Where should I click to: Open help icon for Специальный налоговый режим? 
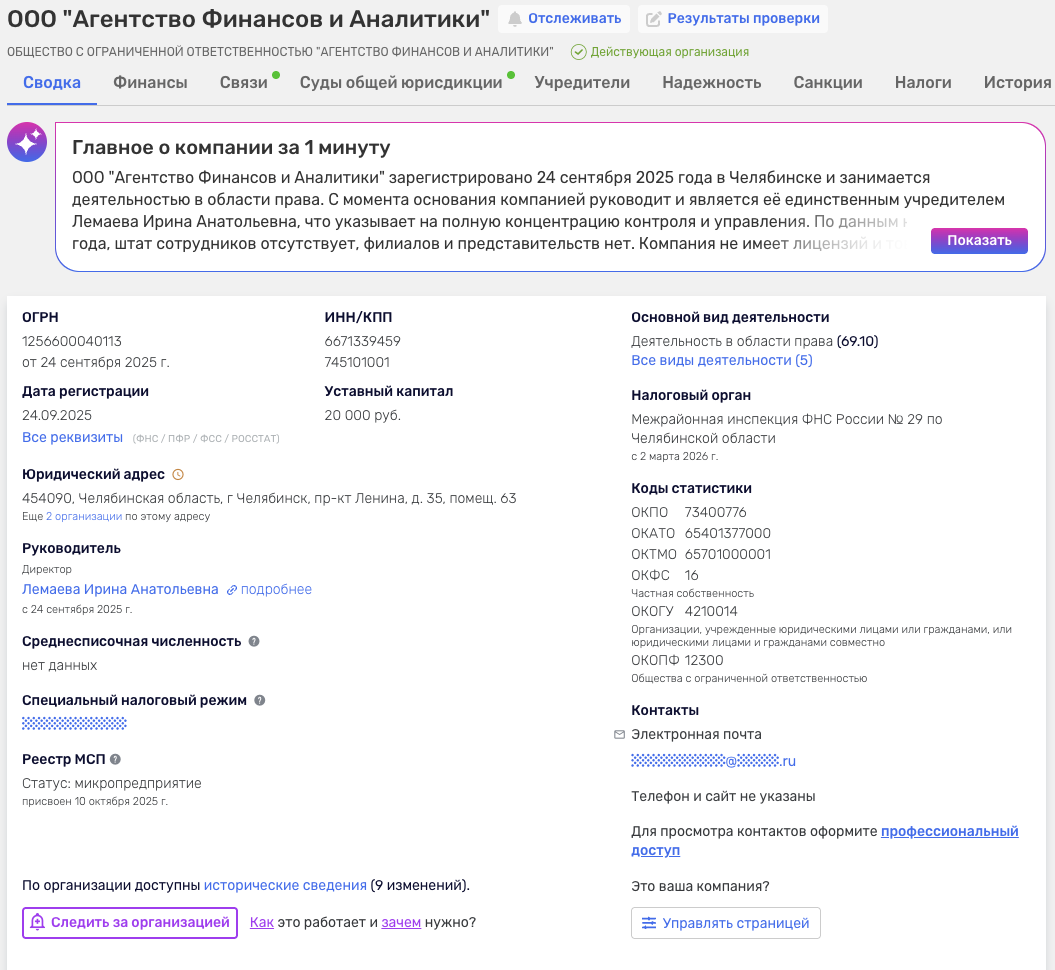tap(260, 700)
